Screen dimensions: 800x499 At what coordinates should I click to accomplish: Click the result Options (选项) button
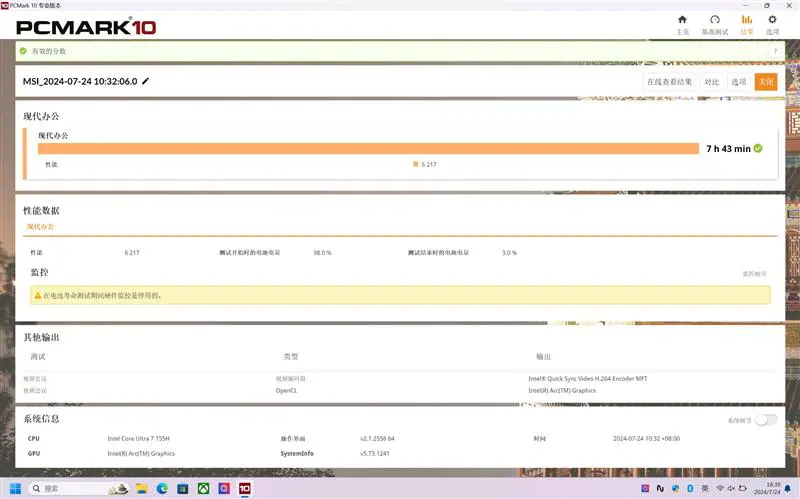click(x=739, y=82)
